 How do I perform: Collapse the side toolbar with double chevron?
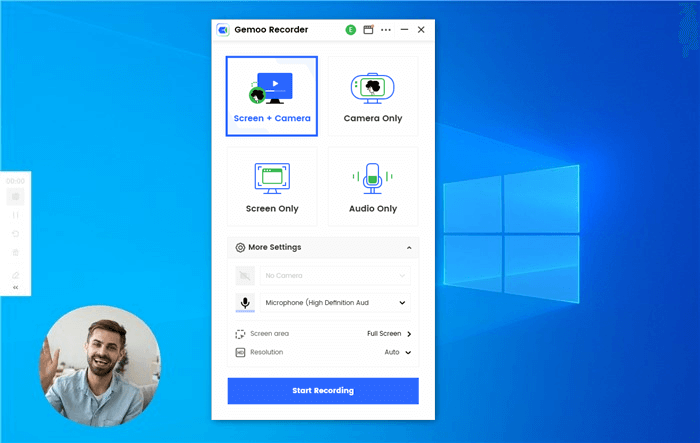click(x=16, y=288)
